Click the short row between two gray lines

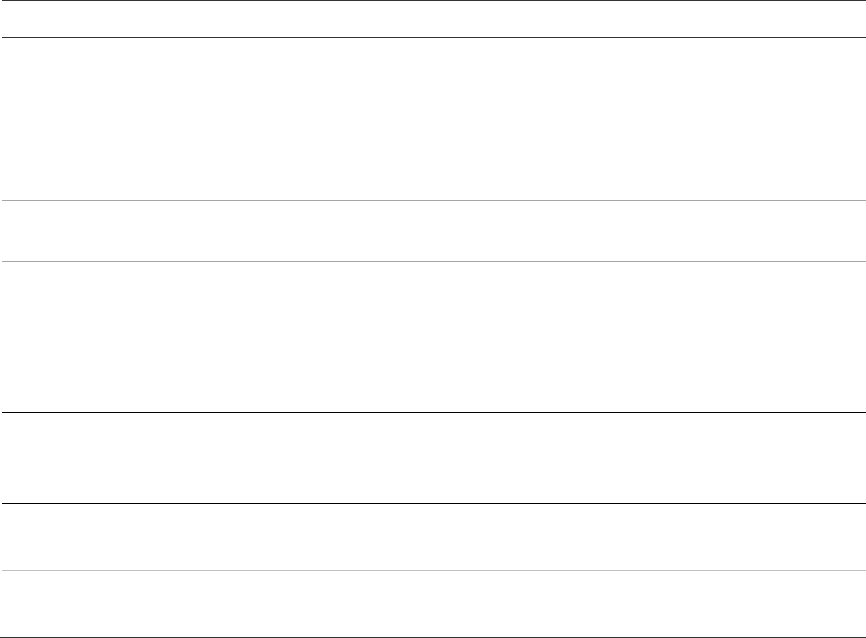pos(433,231)
